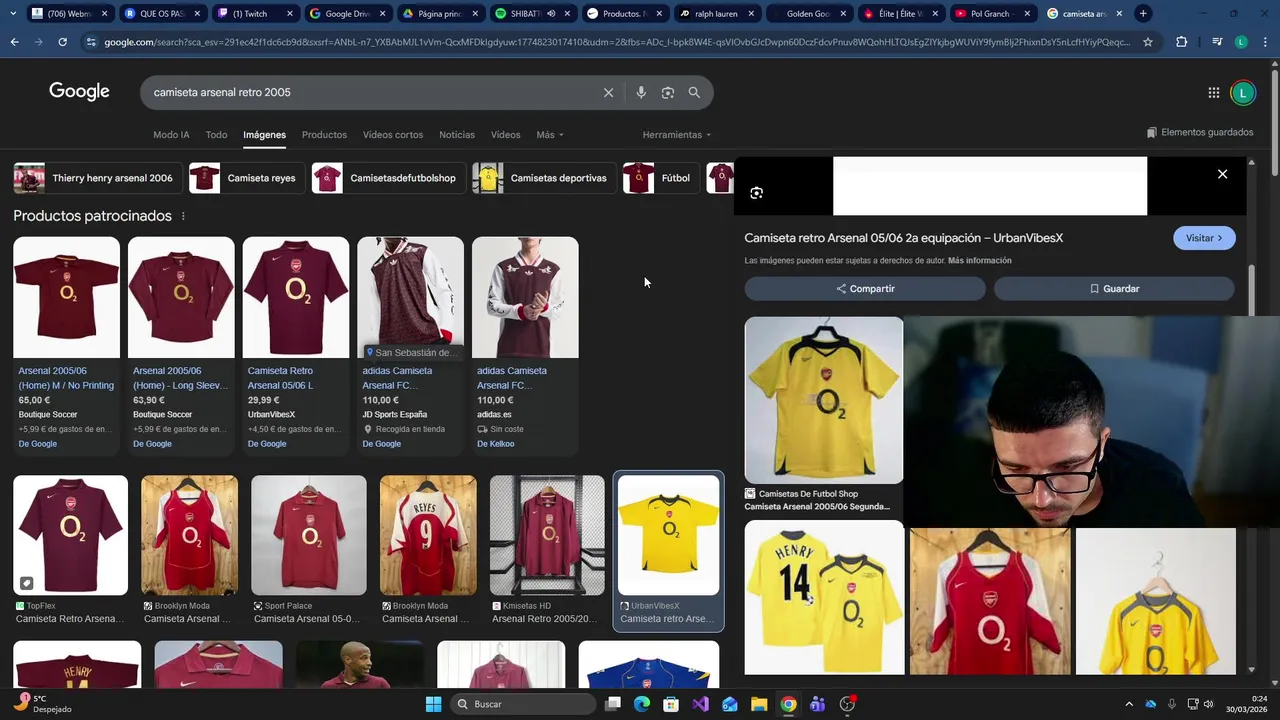Screen dimensions: 1280x720
Task: Open Google account profile avatar
Action: click(1243, 93)
